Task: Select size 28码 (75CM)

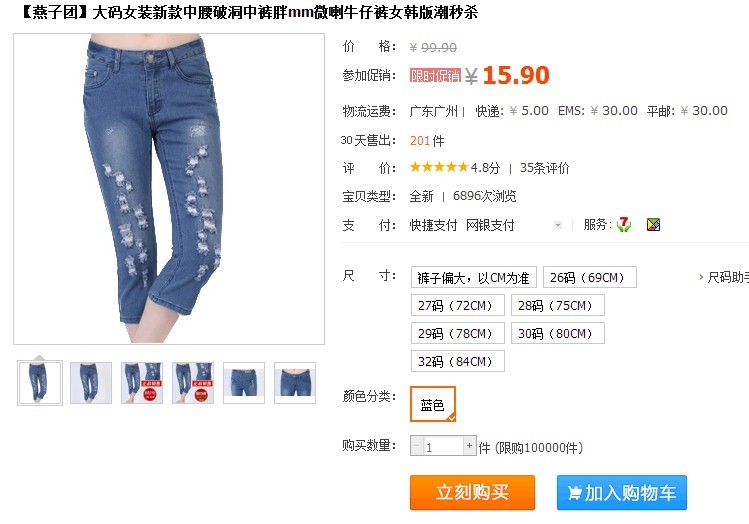Action: pyautogui.click(x=557, y=305)
